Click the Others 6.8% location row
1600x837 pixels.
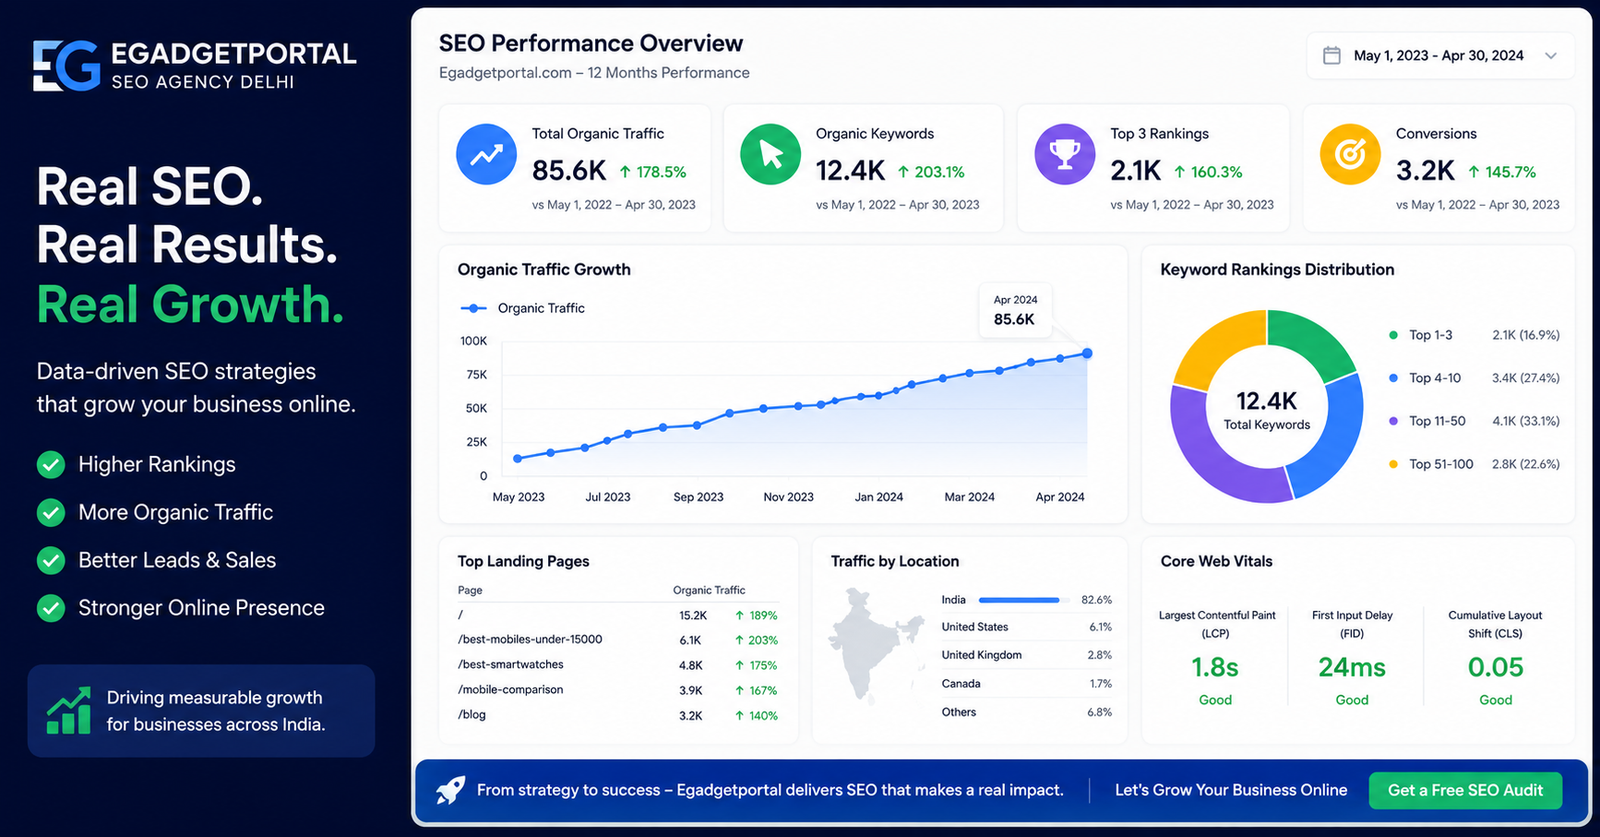[x=1026, y=712]
